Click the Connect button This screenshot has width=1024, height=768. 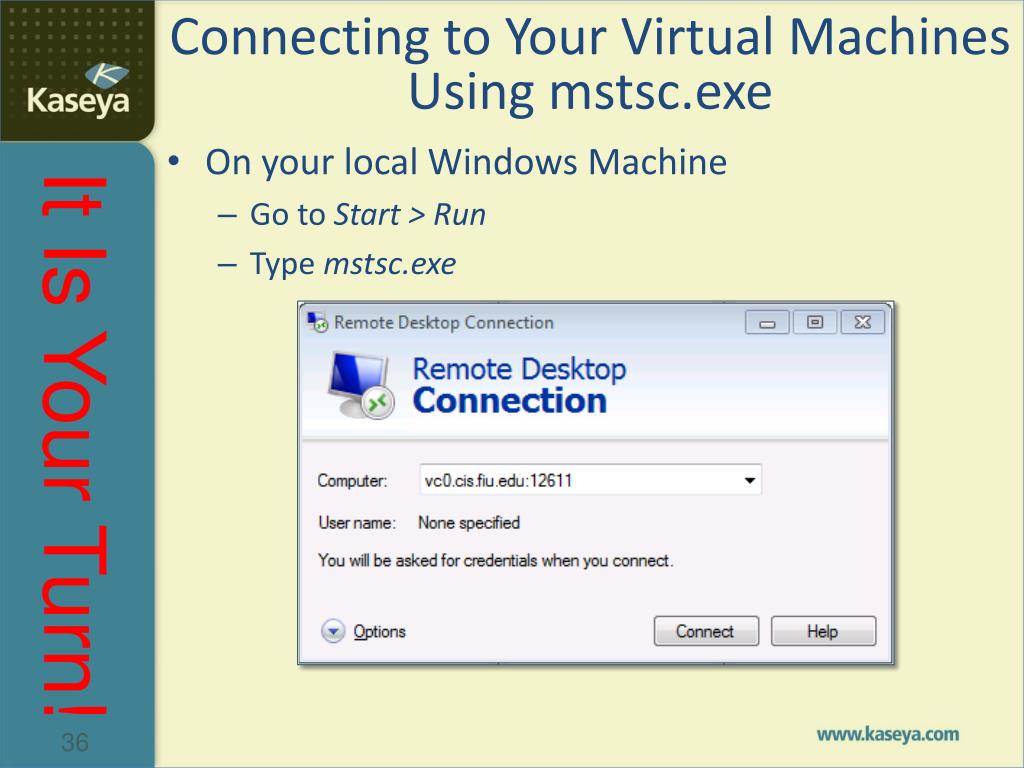coord(706,631)
